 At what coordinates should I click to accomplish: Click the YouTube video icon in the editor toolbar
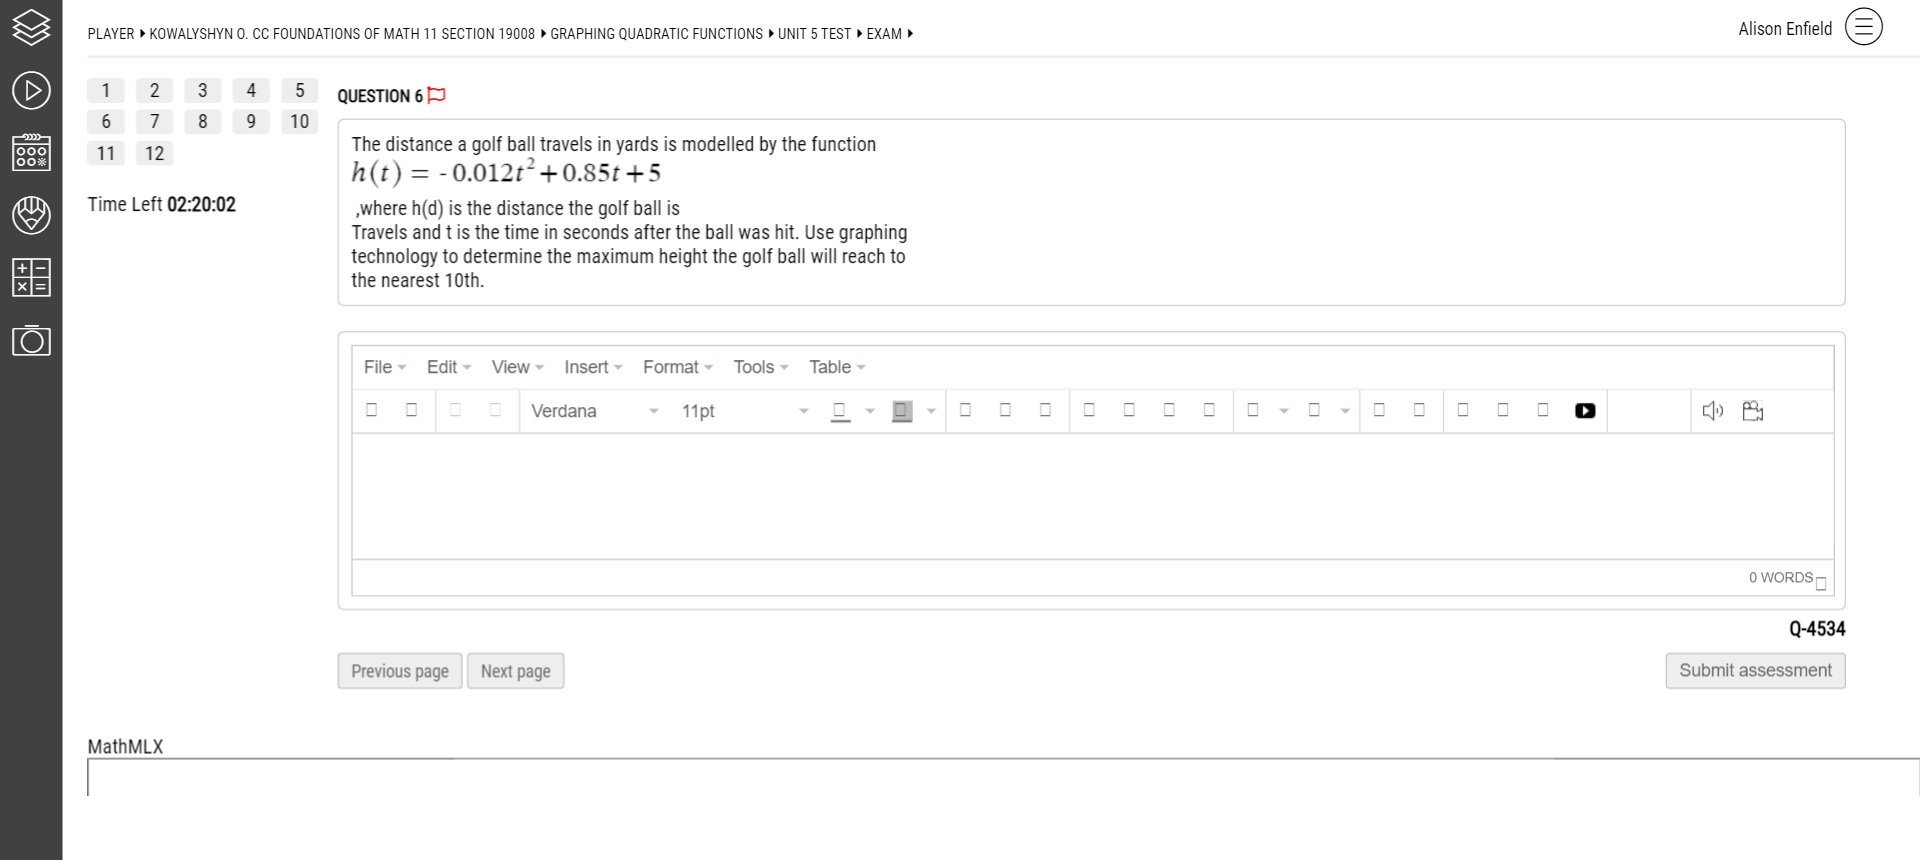[1585, 411]
